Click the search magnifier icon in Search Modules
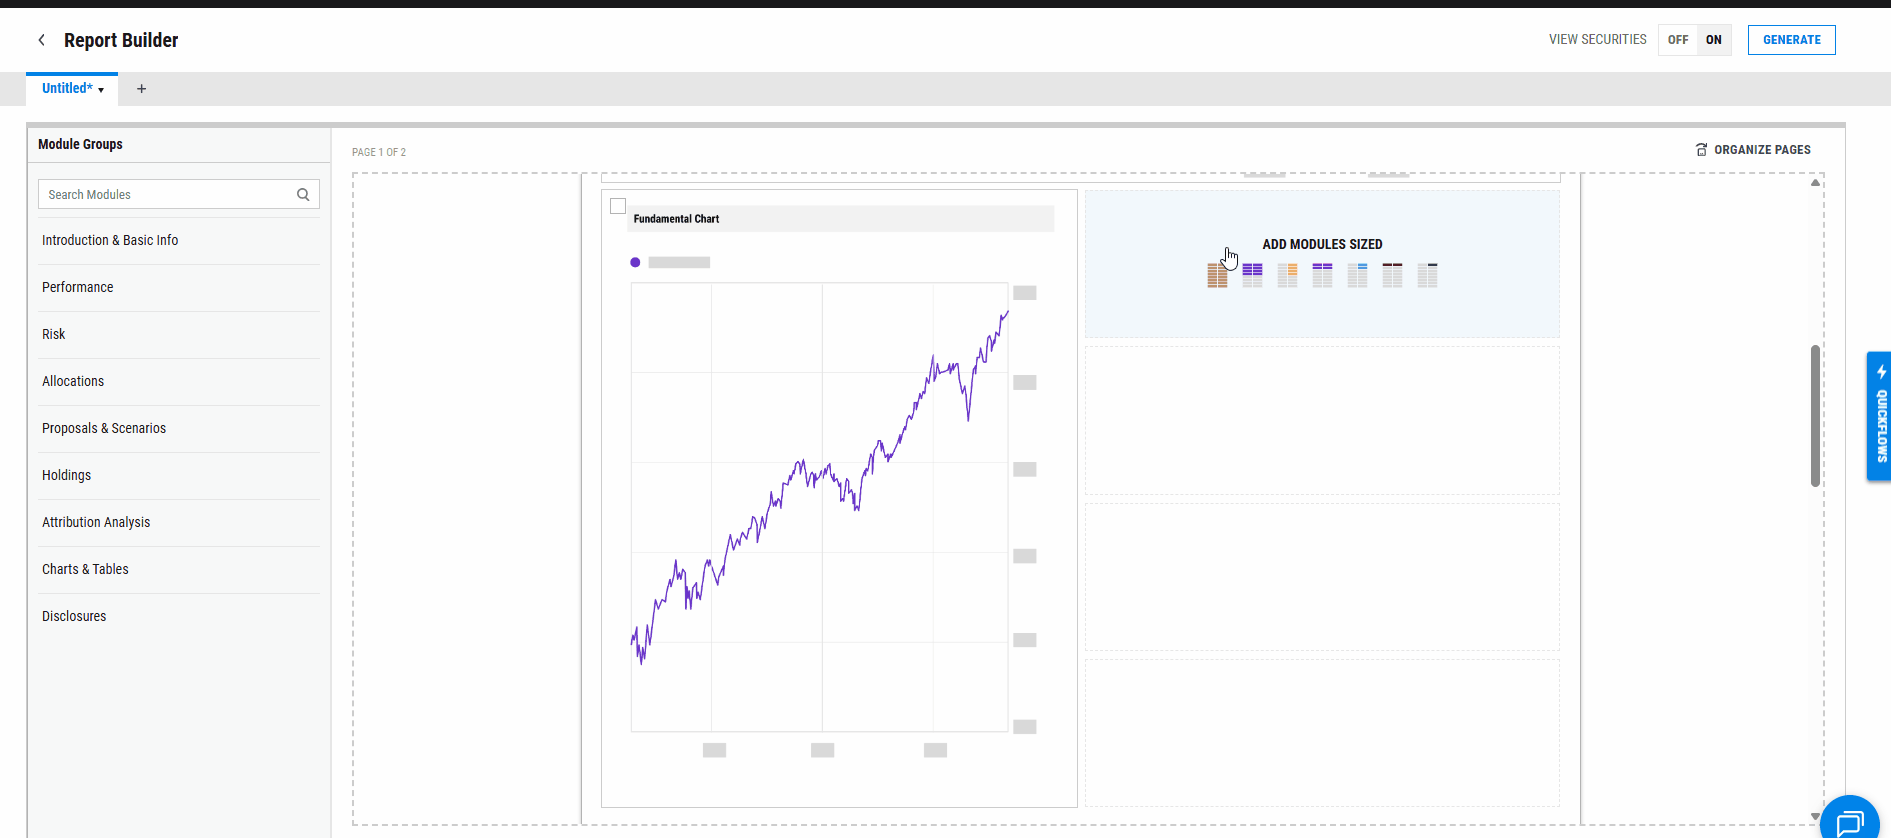Image resolution: width=1891 pixels, height=838 pixels. click(303, 195)
